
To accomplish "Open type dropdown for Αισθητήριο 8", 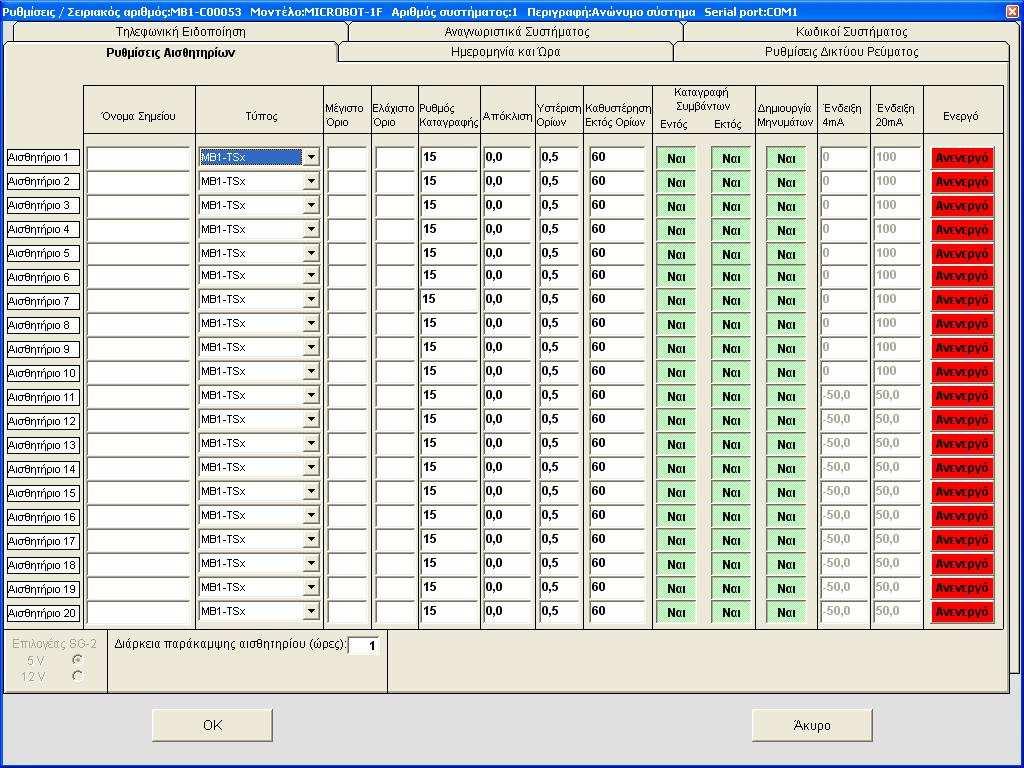I will [x=311, y=323].
